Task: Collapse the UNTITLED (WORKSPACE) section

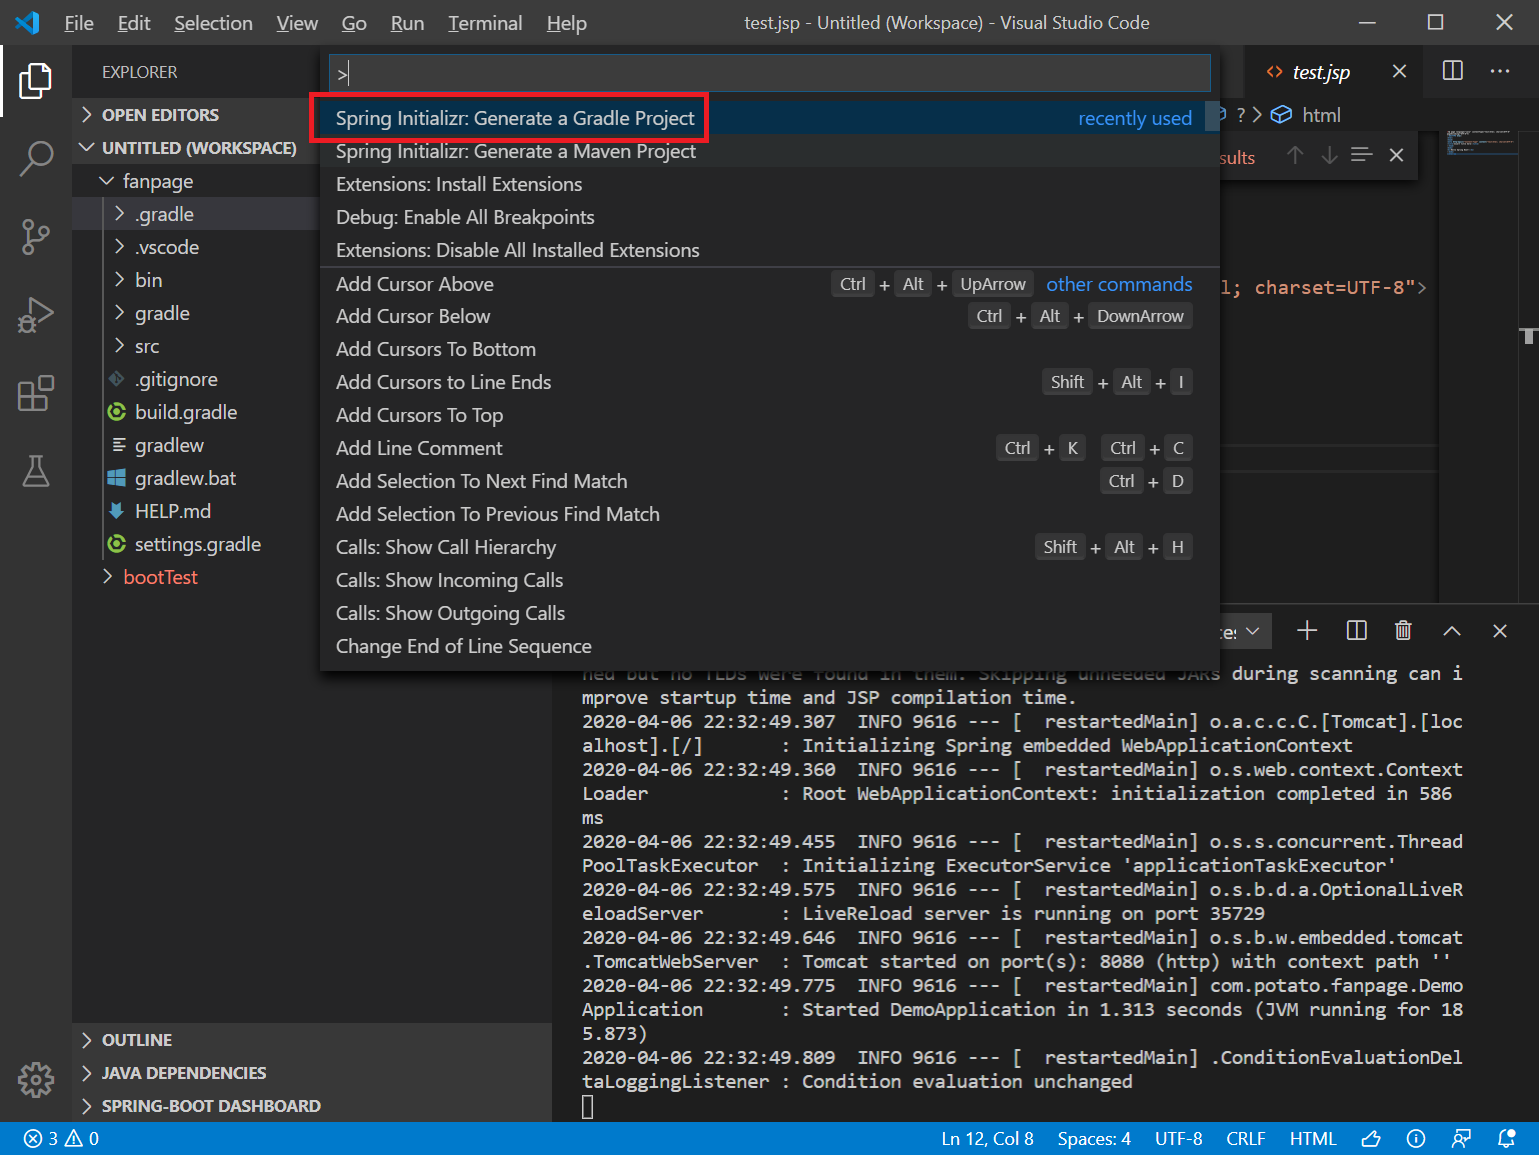Action: 196,148
